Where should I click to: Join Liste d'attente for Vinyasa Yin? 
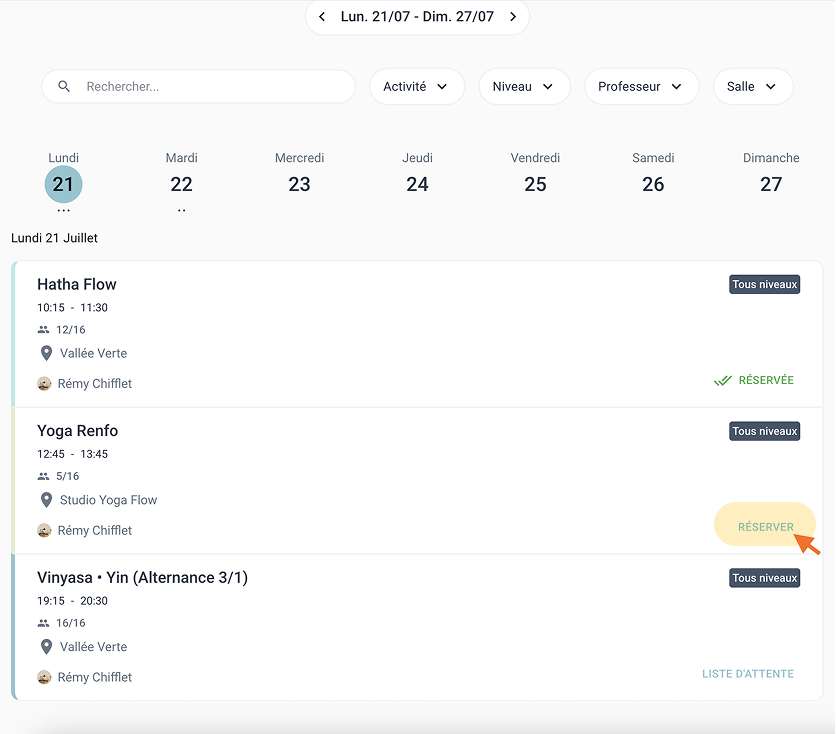(x=747, y=674)
